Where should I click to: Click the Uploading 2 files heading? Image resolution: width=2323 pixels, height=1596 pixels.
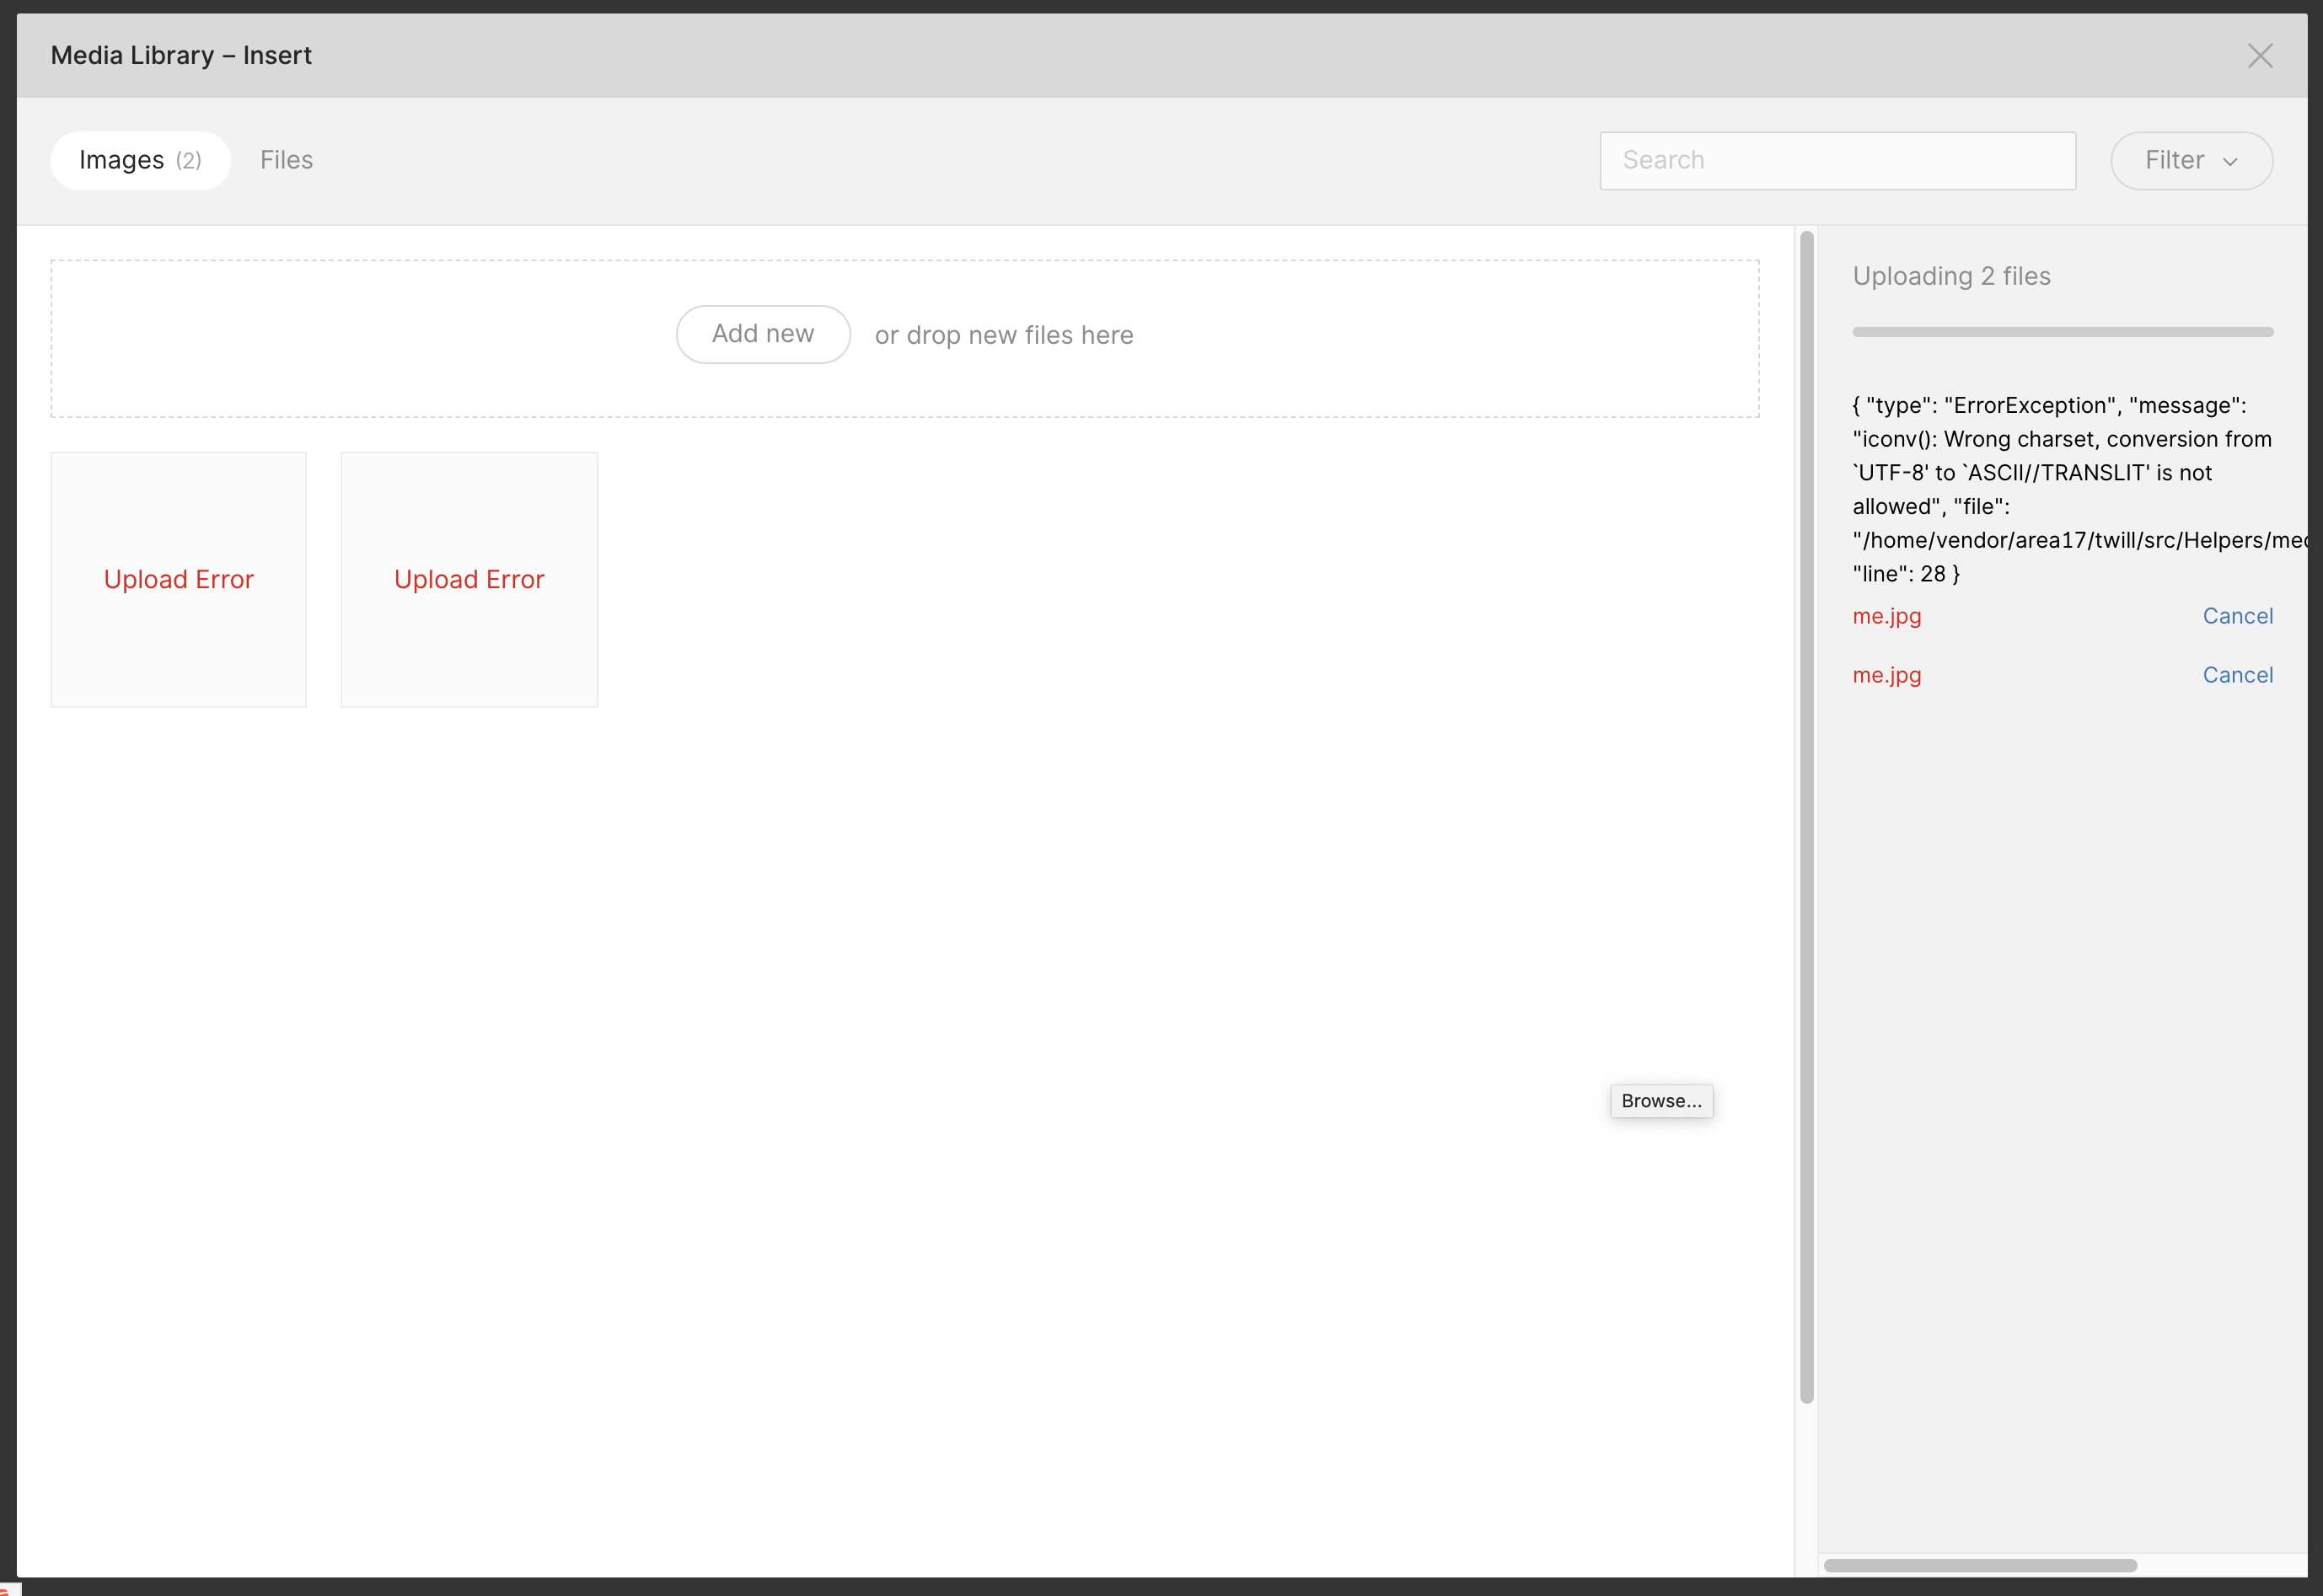[1951, 276]
